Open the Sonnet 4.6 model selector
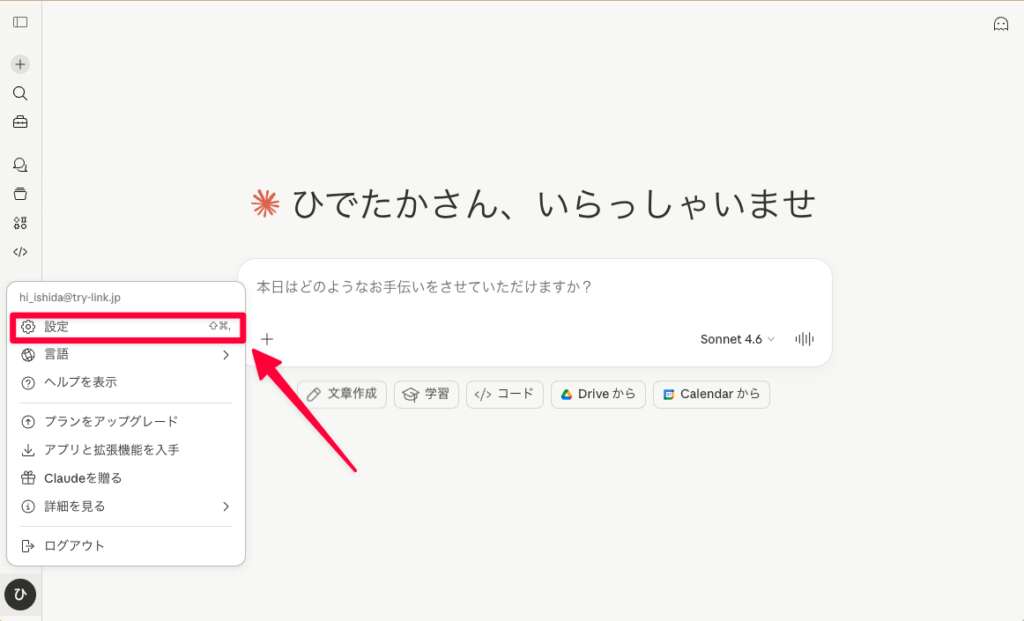Image resolution: width=1024 pixels, height=621 pixels. [x=736, y=339]
